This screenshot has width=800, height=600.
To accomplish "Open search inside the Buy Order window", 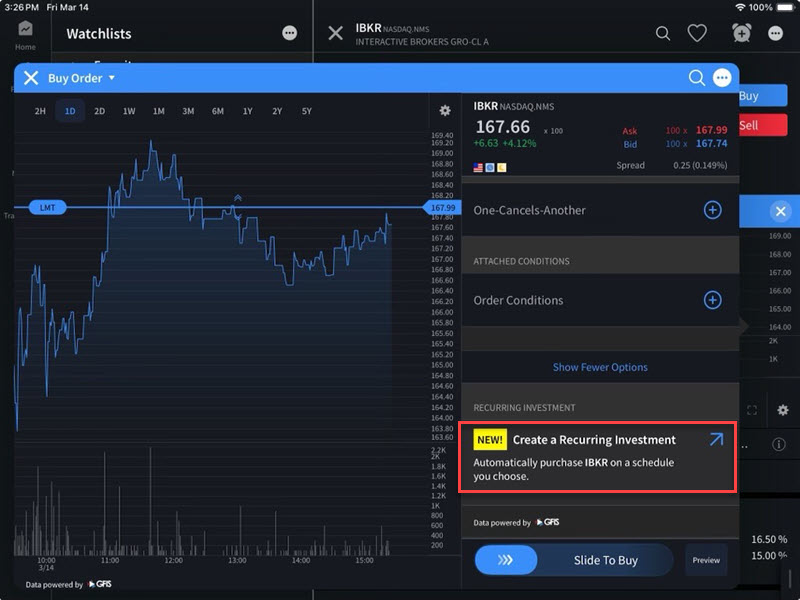I will [x=697, y=77].
